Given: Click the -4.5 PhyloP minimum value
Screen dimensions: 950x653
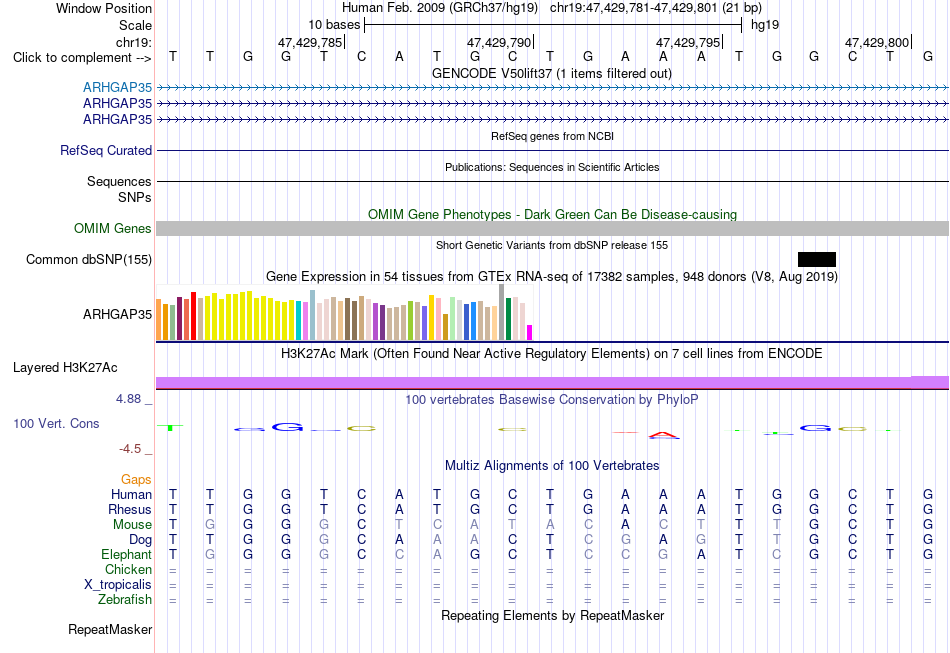Looking at the screenshot, I should pyautogui.click(x=130, y=449).
